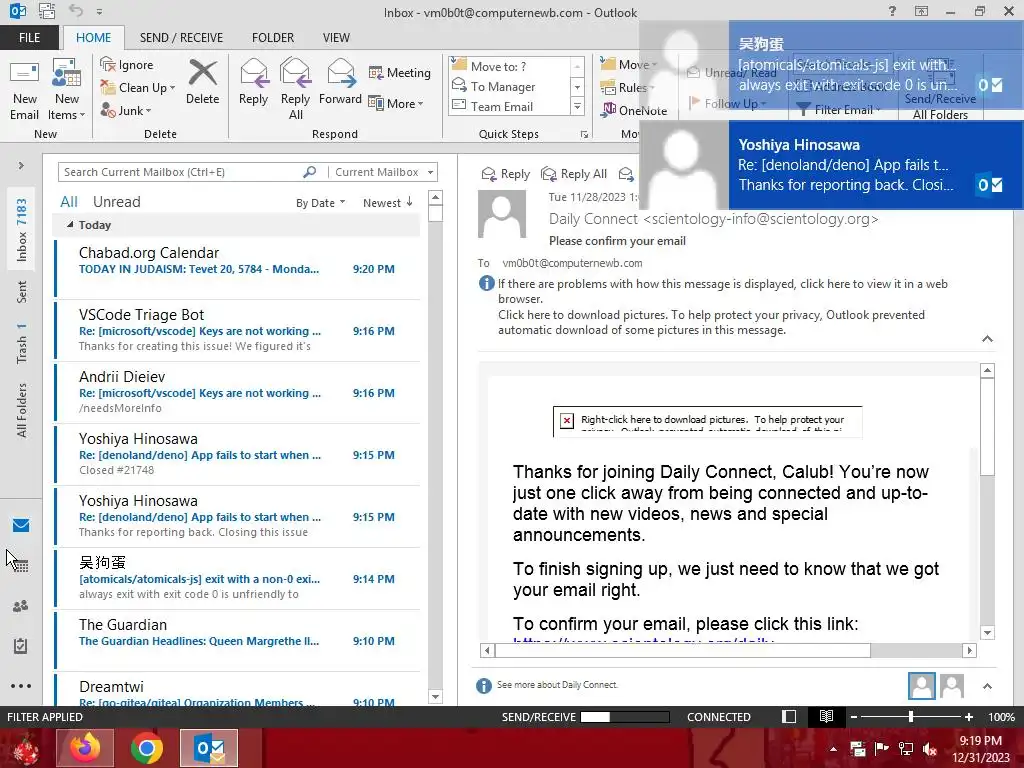Open the Inbox 7183 folder
The height and width of the screenshot is (768, 1024).
22,229
